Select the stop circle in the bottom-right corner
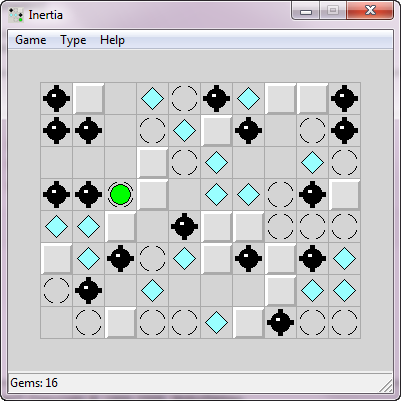 click(344, 322)
